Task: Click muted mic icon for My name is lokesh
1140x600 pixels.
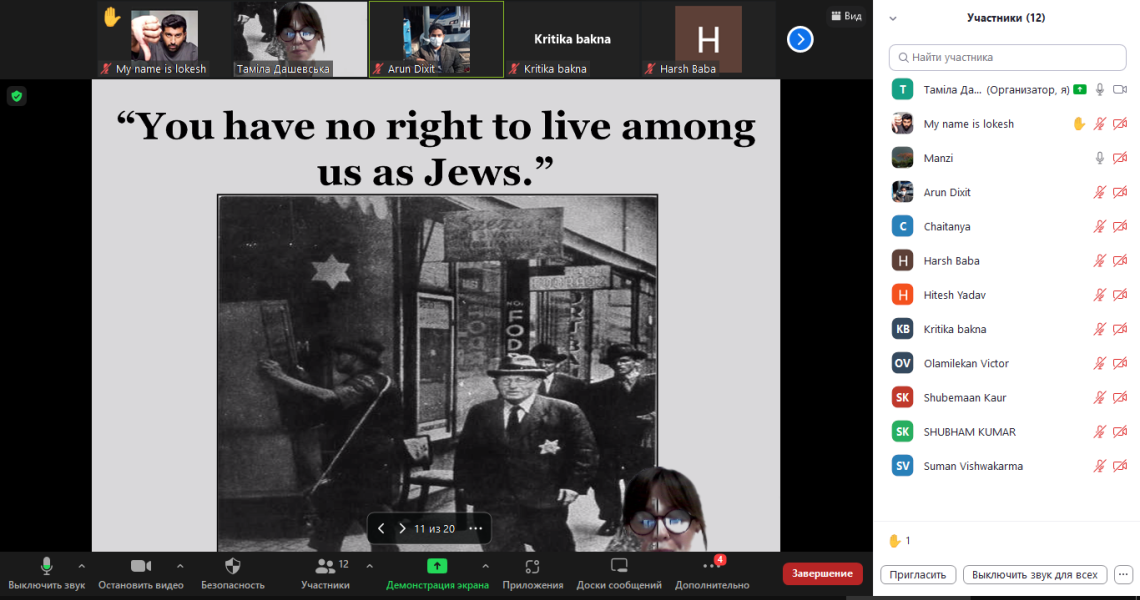Action: coord(1099,124)
